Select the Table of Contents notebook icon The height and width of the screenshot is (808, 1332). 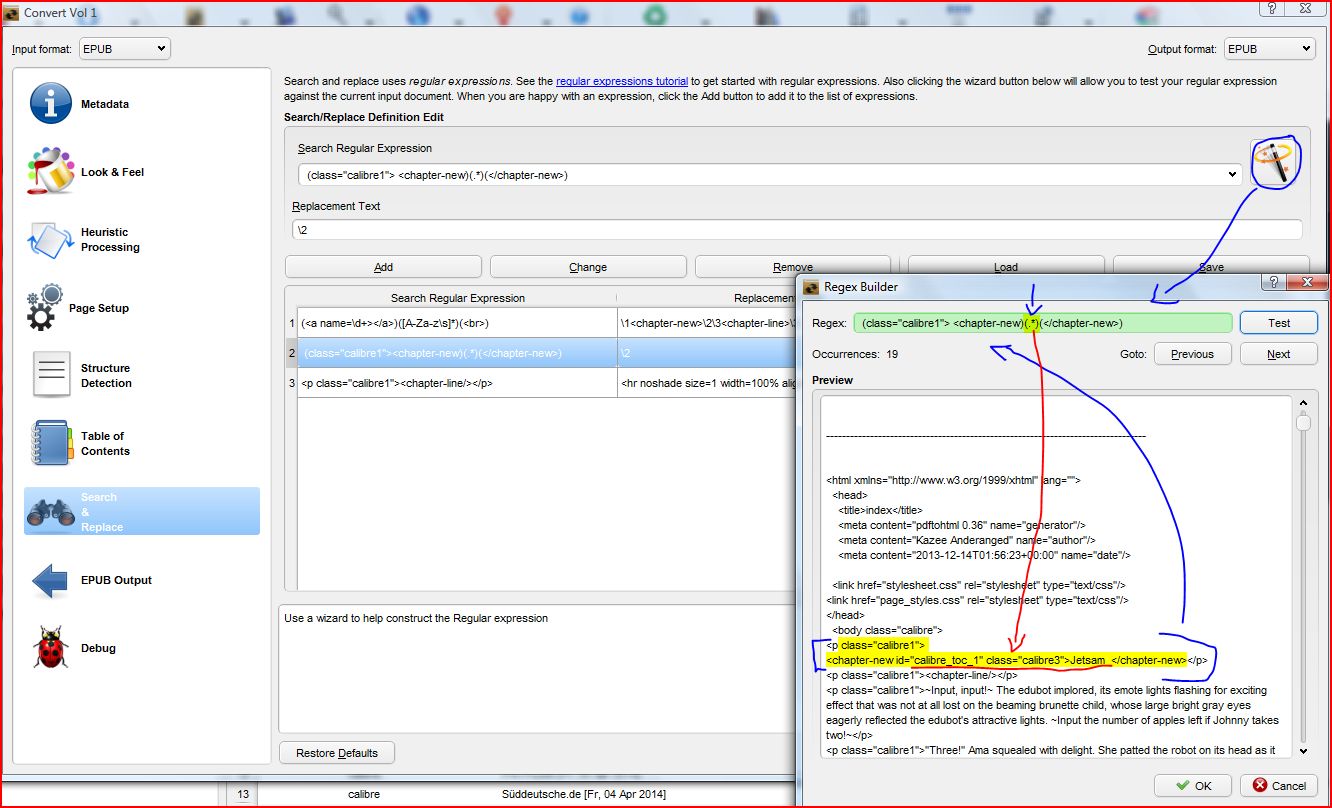tap(50, 443)
